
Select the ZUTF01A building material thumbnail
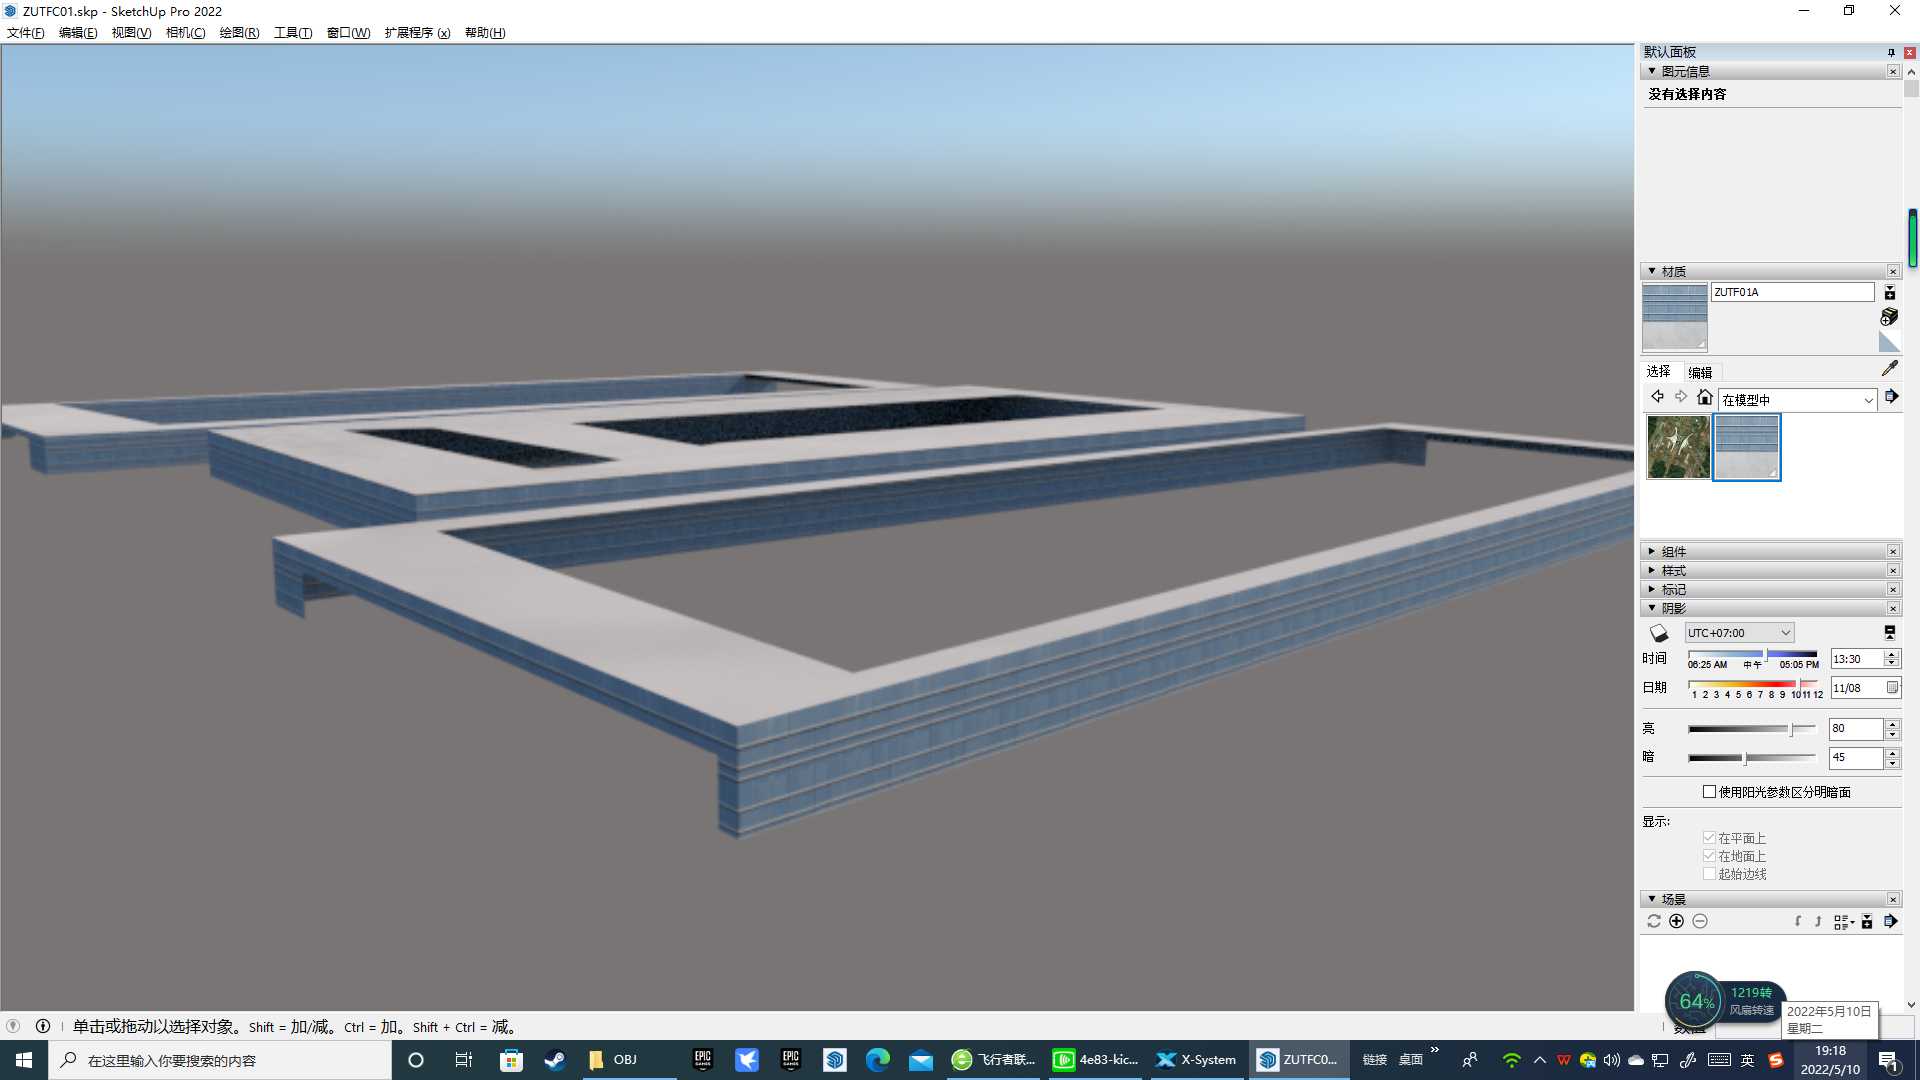pyautogui.click(x=1747, y=447)
